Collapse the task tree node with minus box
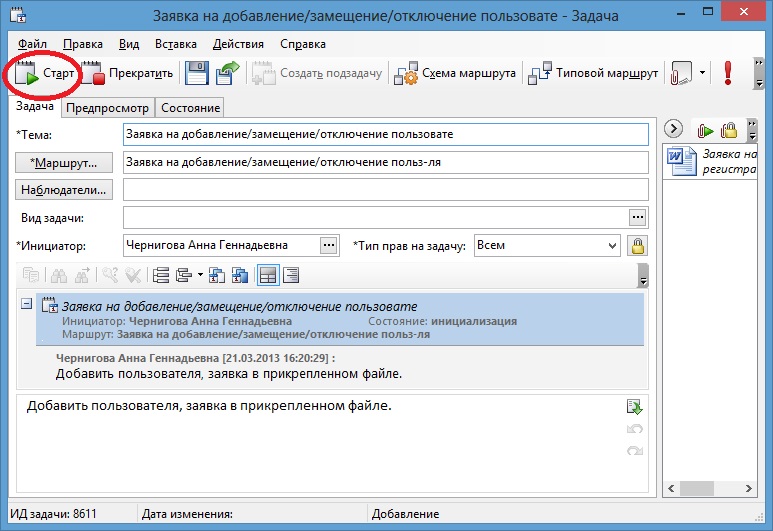The image size is (773, 531). (x=26, y=305)
